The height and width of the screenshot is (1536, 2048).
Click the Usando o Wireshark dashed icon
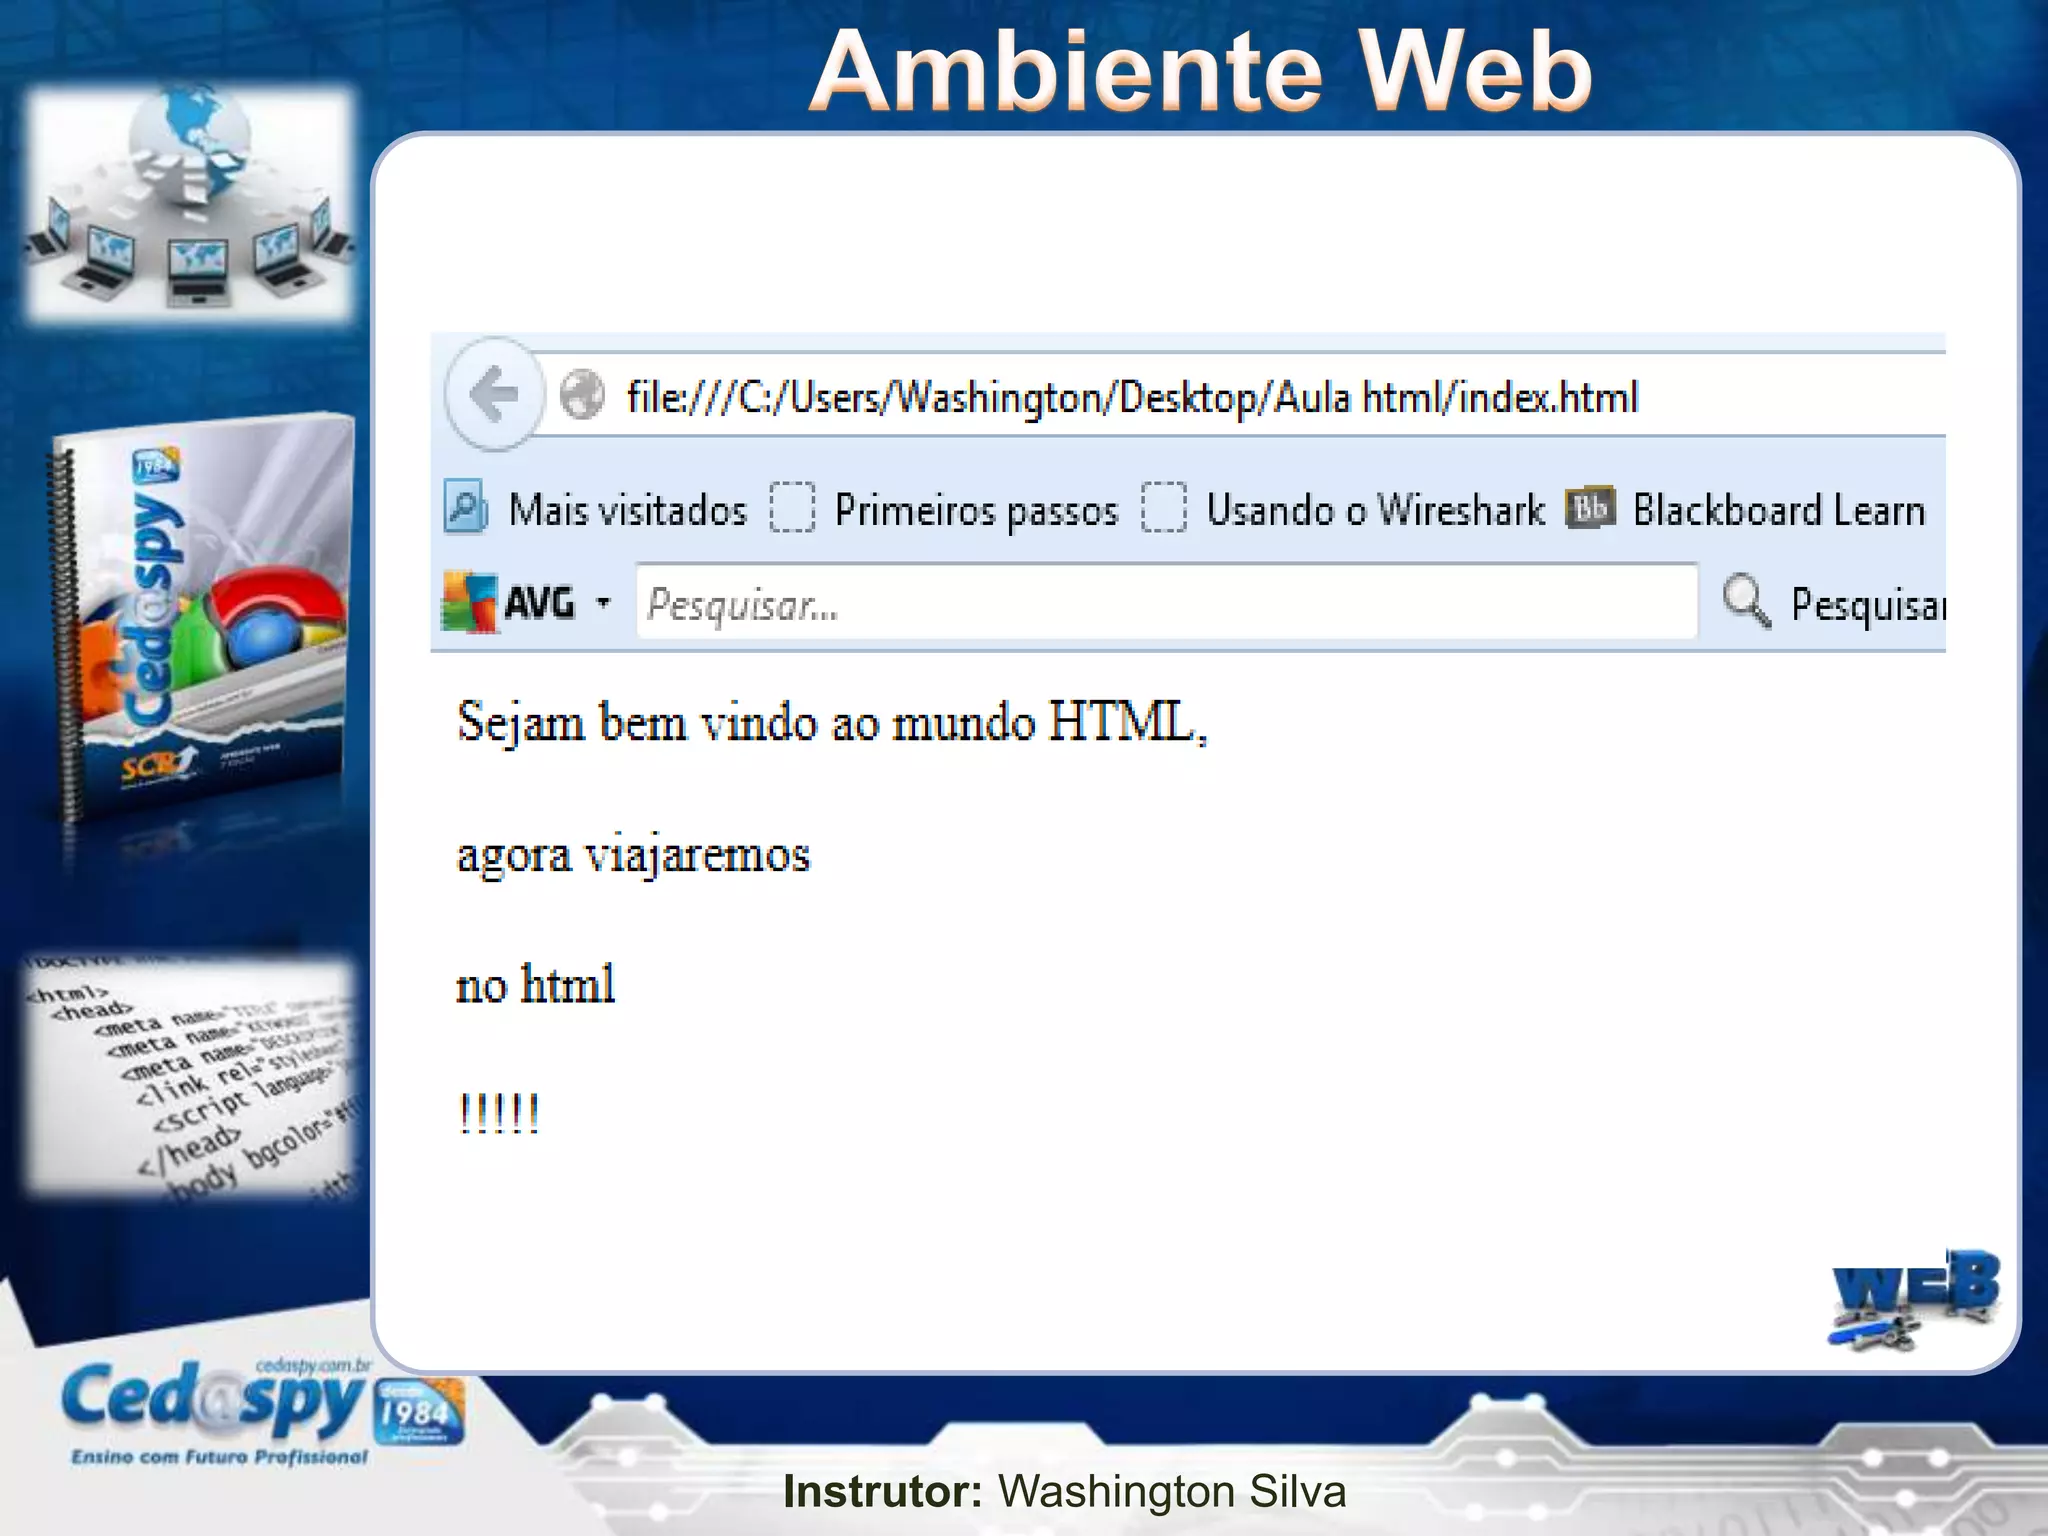[1164, 508]
